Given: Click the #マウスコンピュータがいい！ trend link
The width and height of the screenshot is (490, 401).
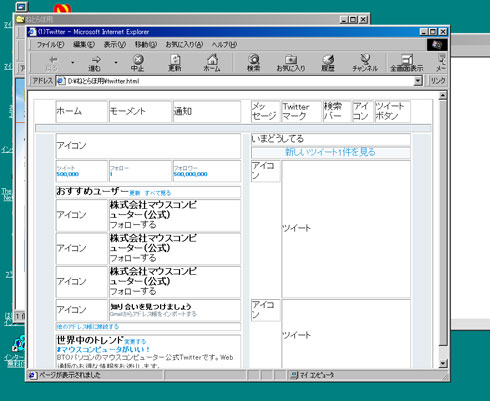Looking at the screenshot, I should coord(103,350).
